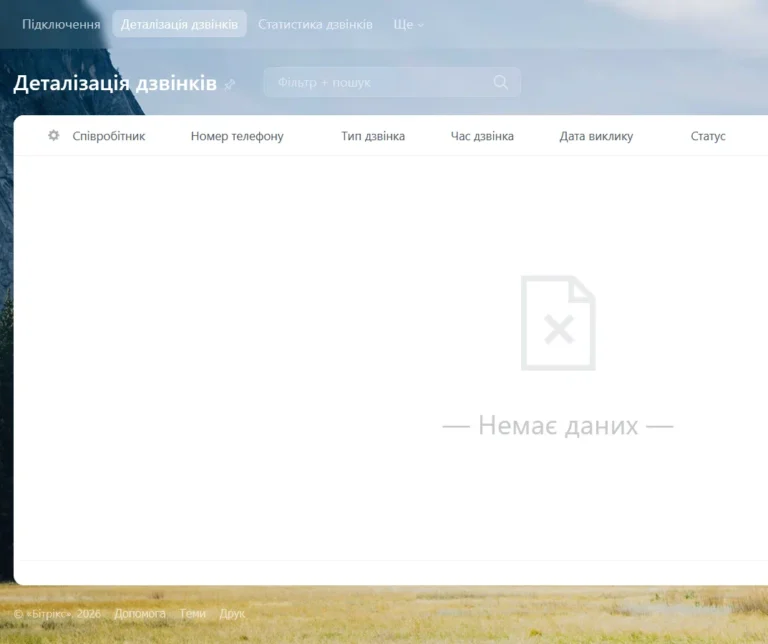Select the Деталізація дзвінків tab

179,24
